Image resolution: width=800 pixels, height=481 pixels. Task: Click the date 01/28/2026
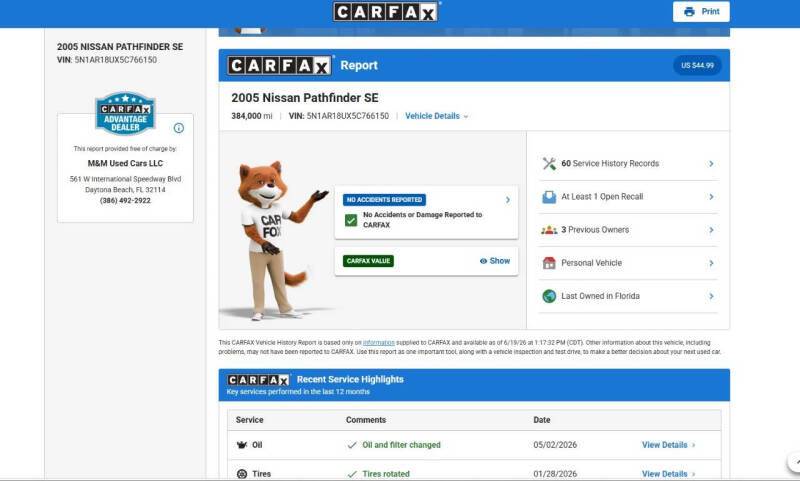point(555,474)
